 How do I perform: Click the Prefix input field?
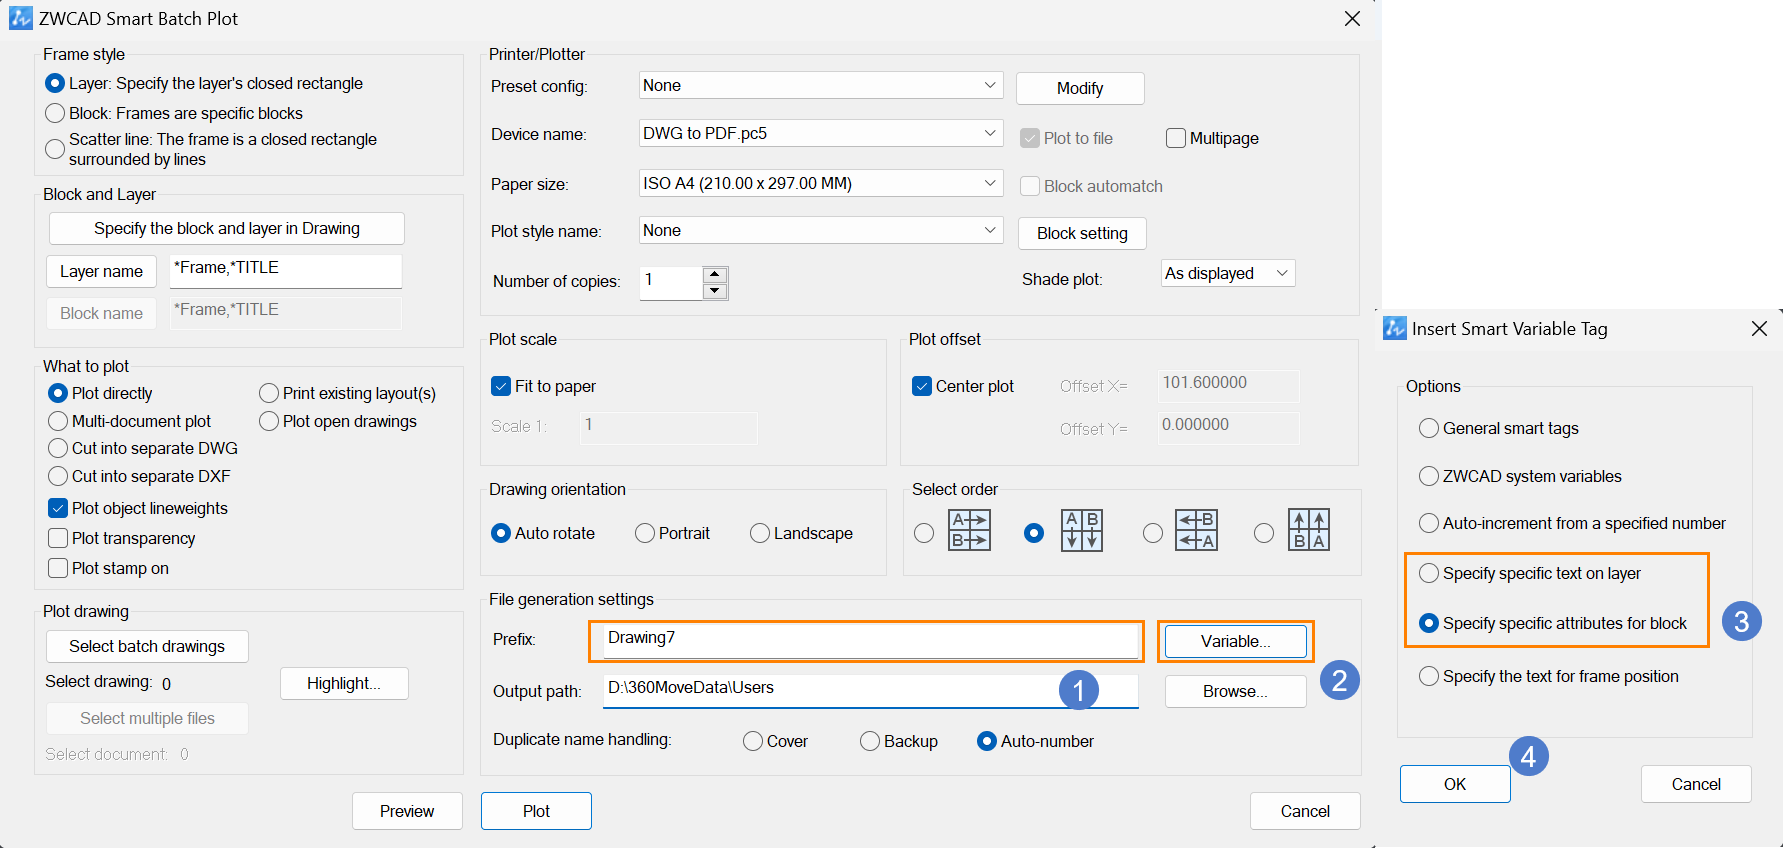tap(870, 640)
